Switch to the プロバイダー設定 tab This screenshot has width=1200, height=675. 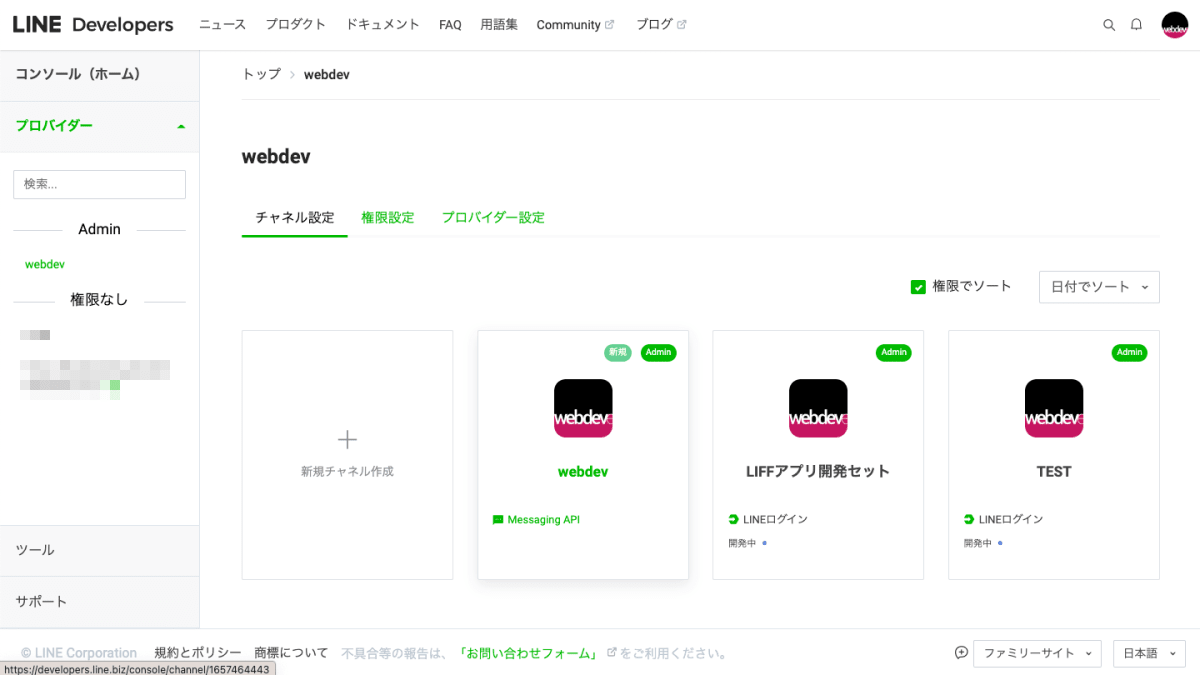pos(493,217)
